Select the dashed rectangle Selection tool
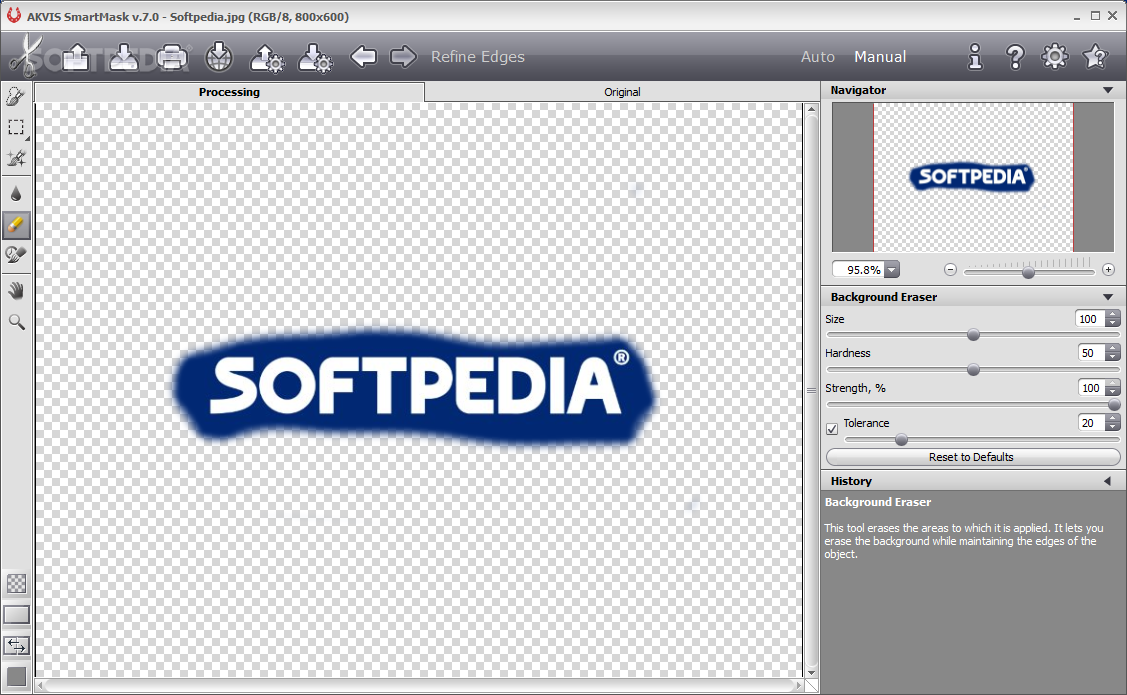 [16, 127]
